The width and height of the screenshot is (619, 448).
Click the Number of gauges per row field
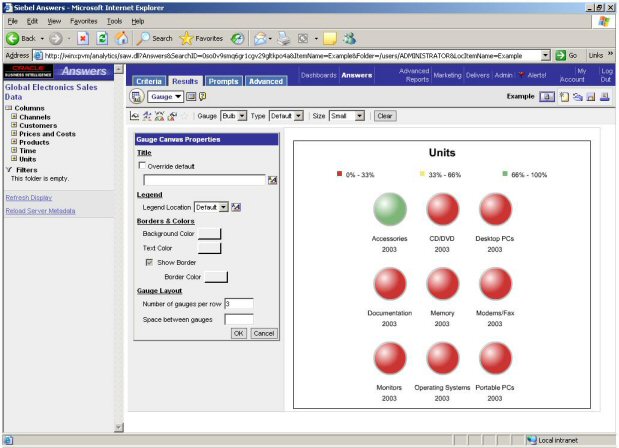pyautogui.click(x=239, y=304)
